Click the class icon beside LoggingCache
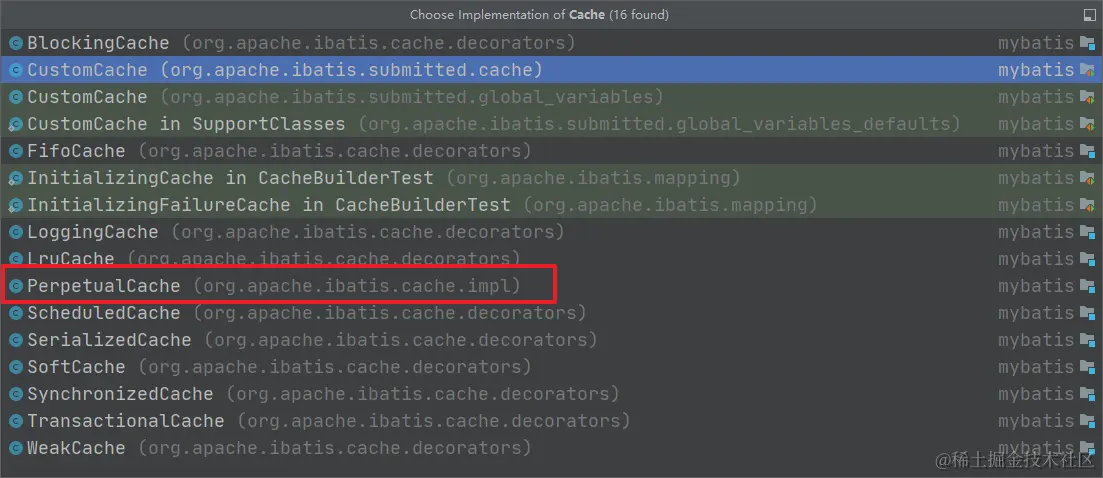The height and width of the screenshot is (478, 1103). coord(15,232)
